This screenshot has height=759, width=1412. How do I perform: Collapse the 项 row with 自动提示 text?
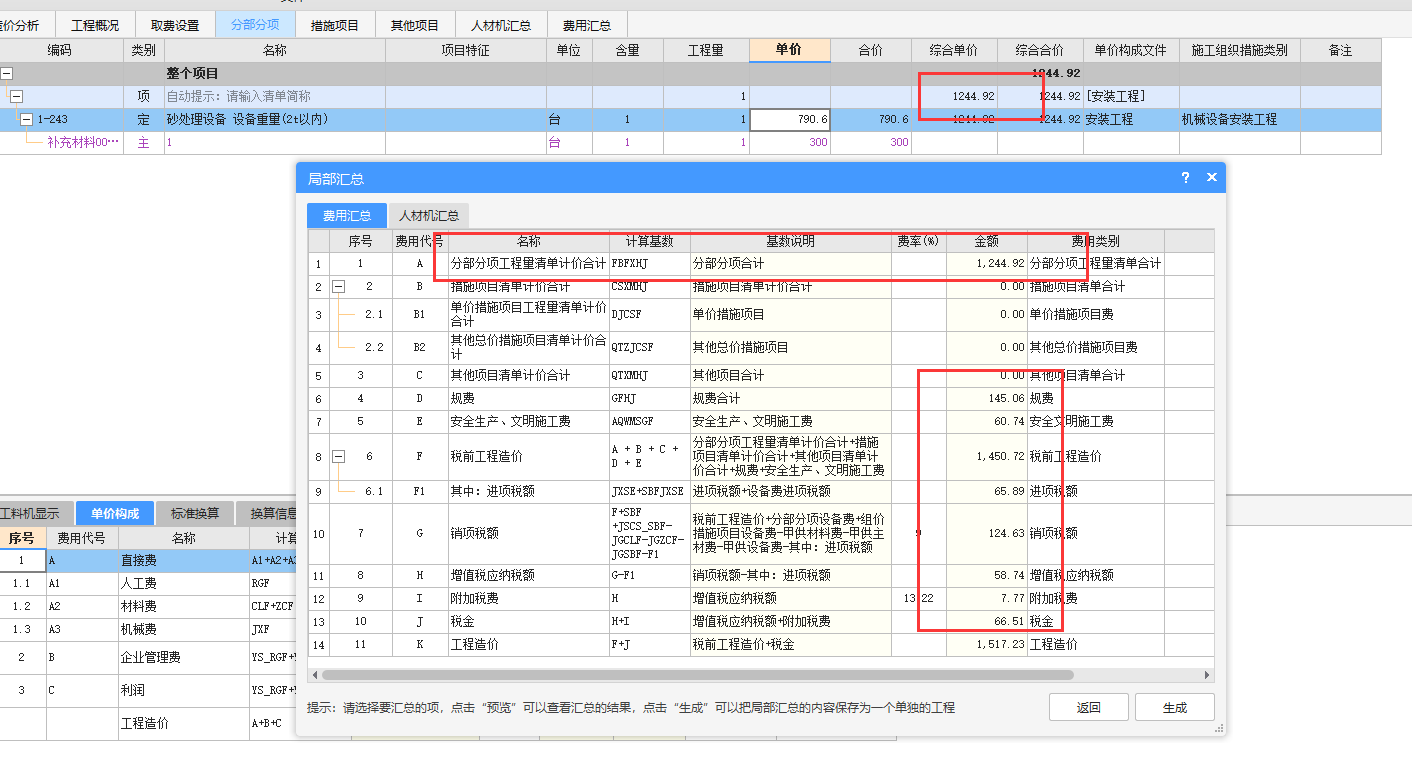16,97
